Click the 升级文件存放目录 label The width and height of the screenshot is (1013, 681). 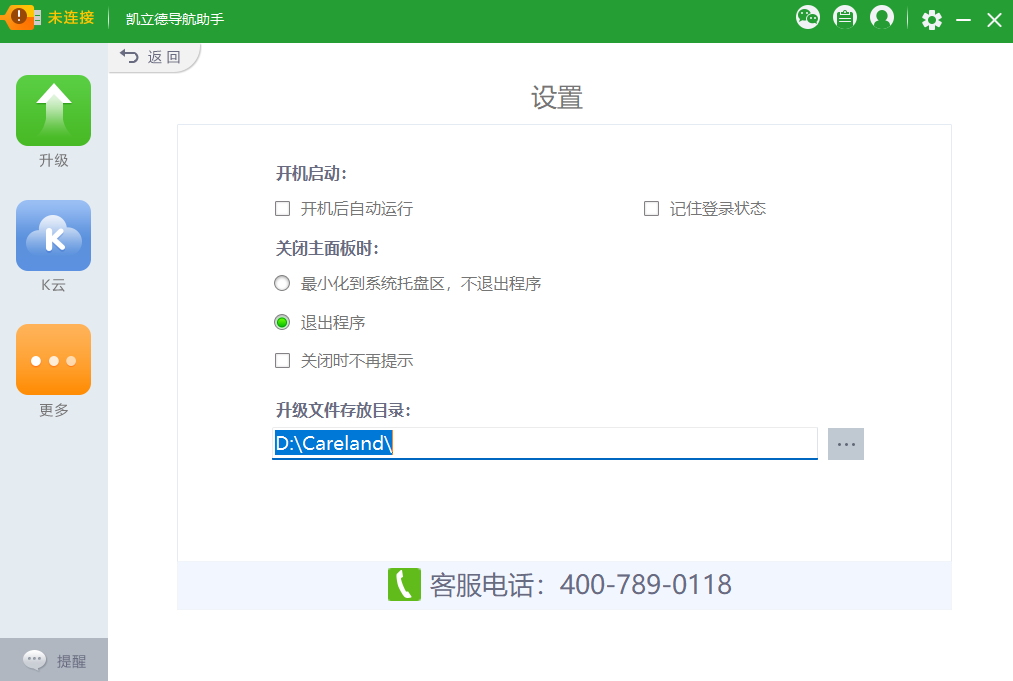pos(344,410)
